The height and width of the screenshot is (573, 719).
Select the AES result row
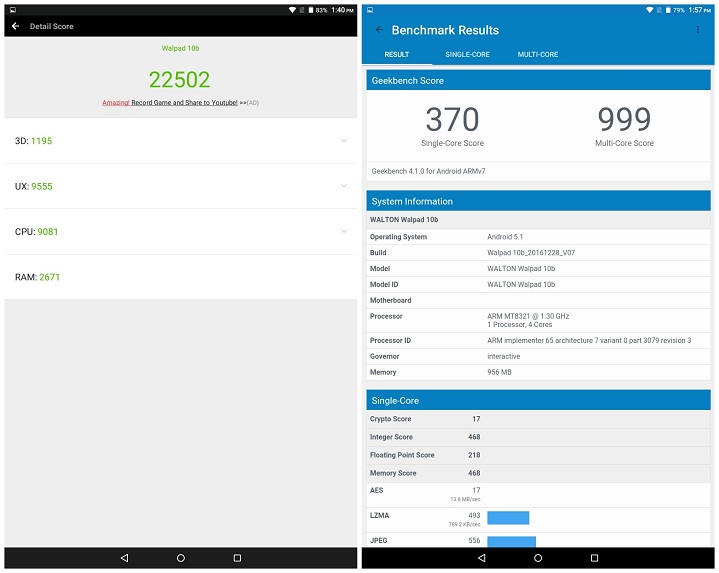pos(538,495)
